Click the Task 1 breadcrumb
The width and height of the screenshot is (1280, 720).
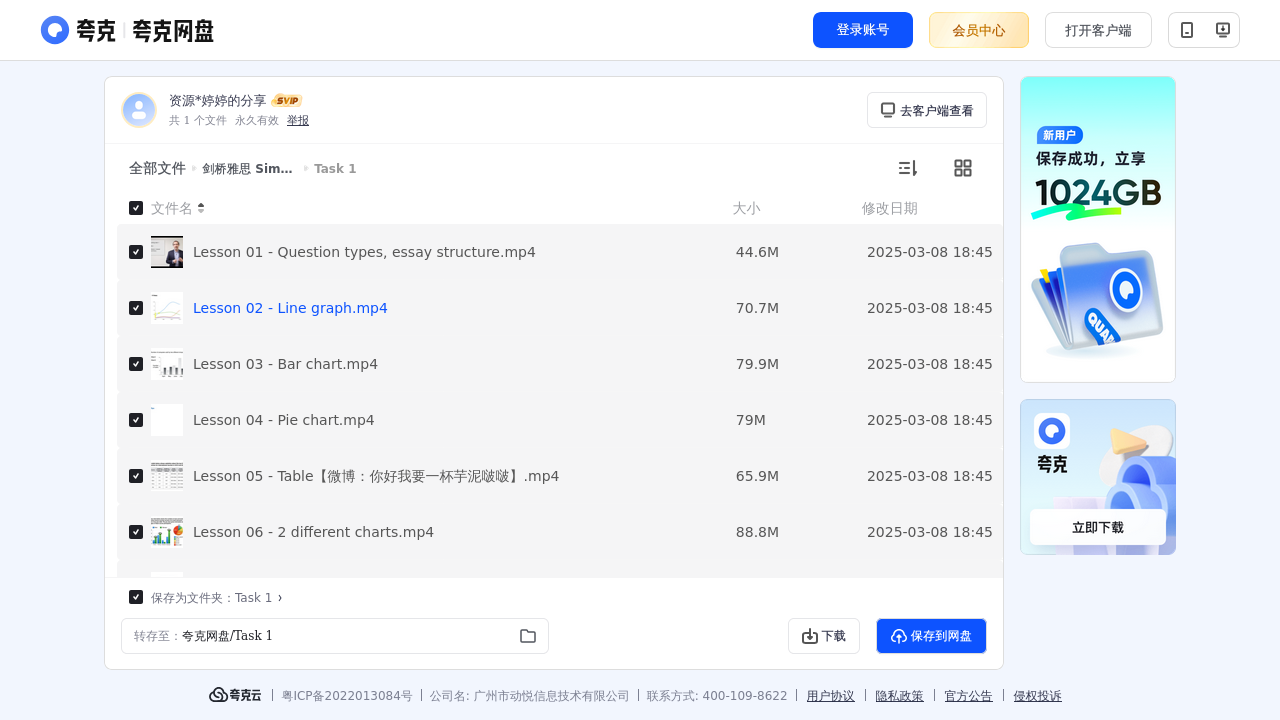[x=335, y=168]
